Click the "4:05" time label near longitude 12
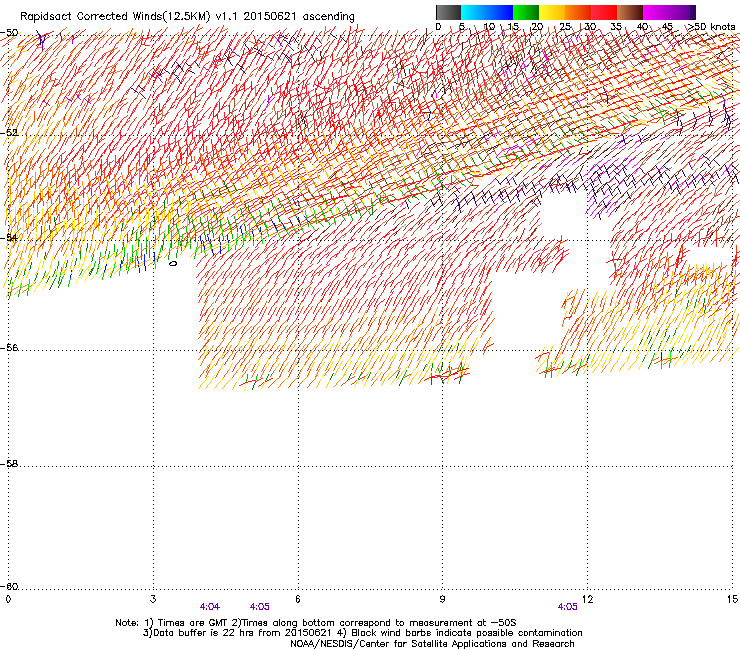 click(567, 607)
